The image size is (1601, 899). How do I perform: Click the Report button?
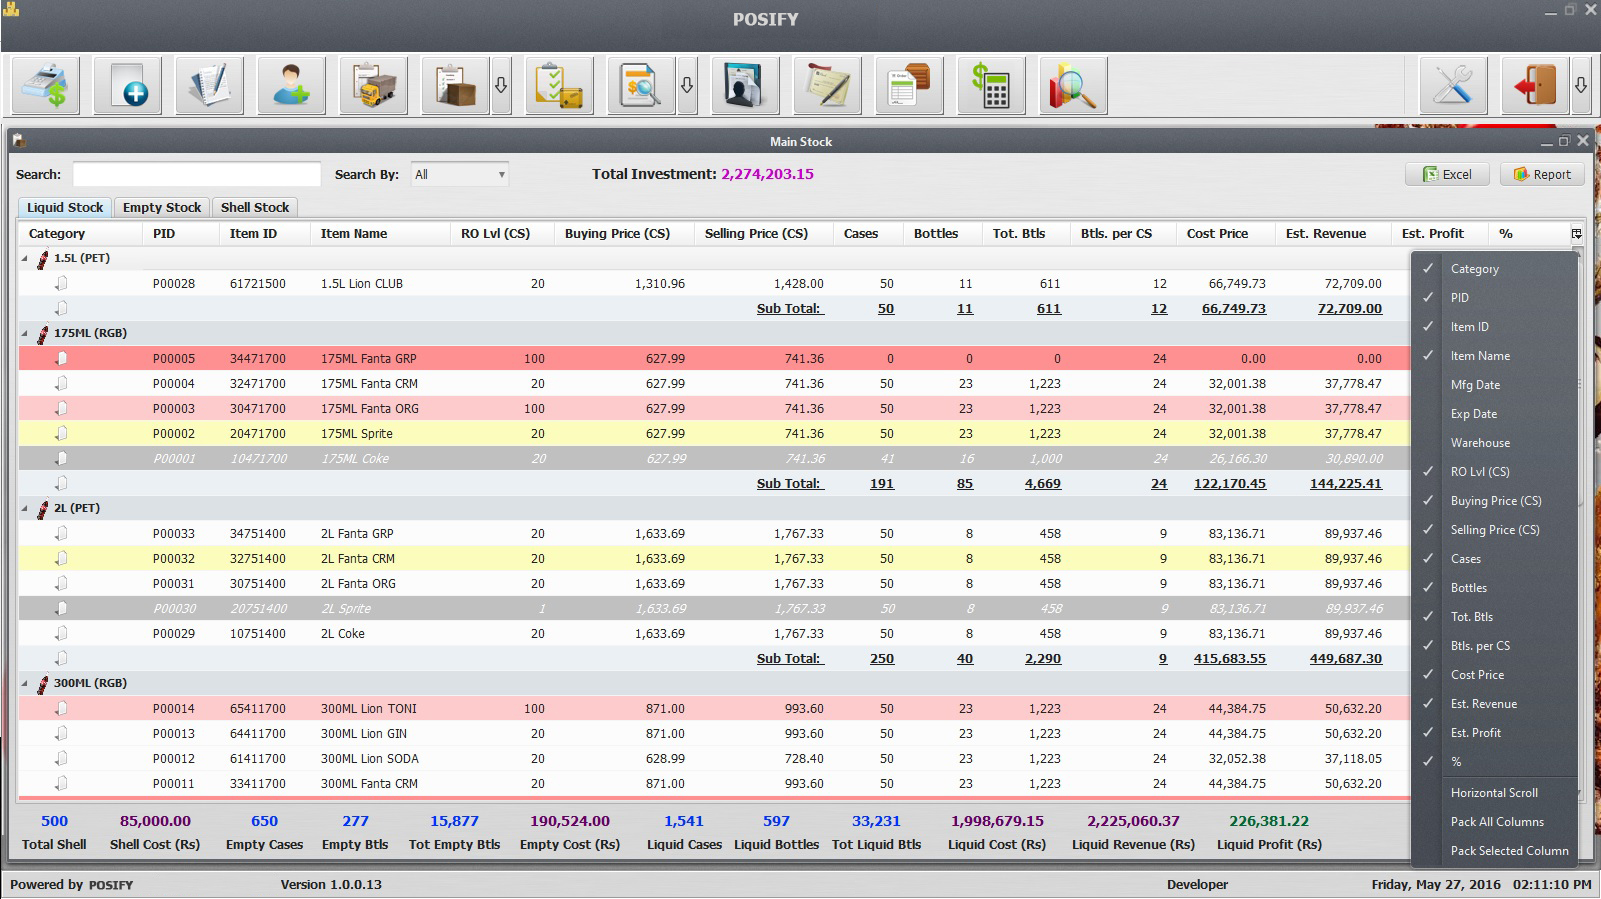tap(1542, 174)
